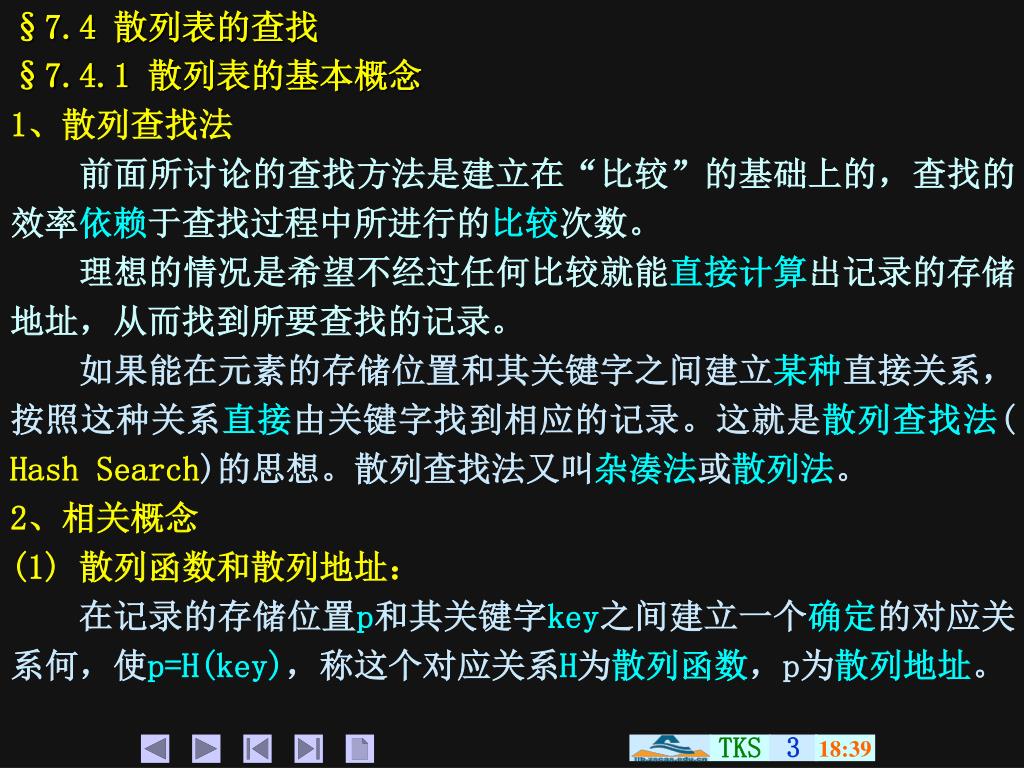1024x768 pixels.
Task: Click the cyan term '散列查找法' before the parenthesis
Action: point(909,419)
